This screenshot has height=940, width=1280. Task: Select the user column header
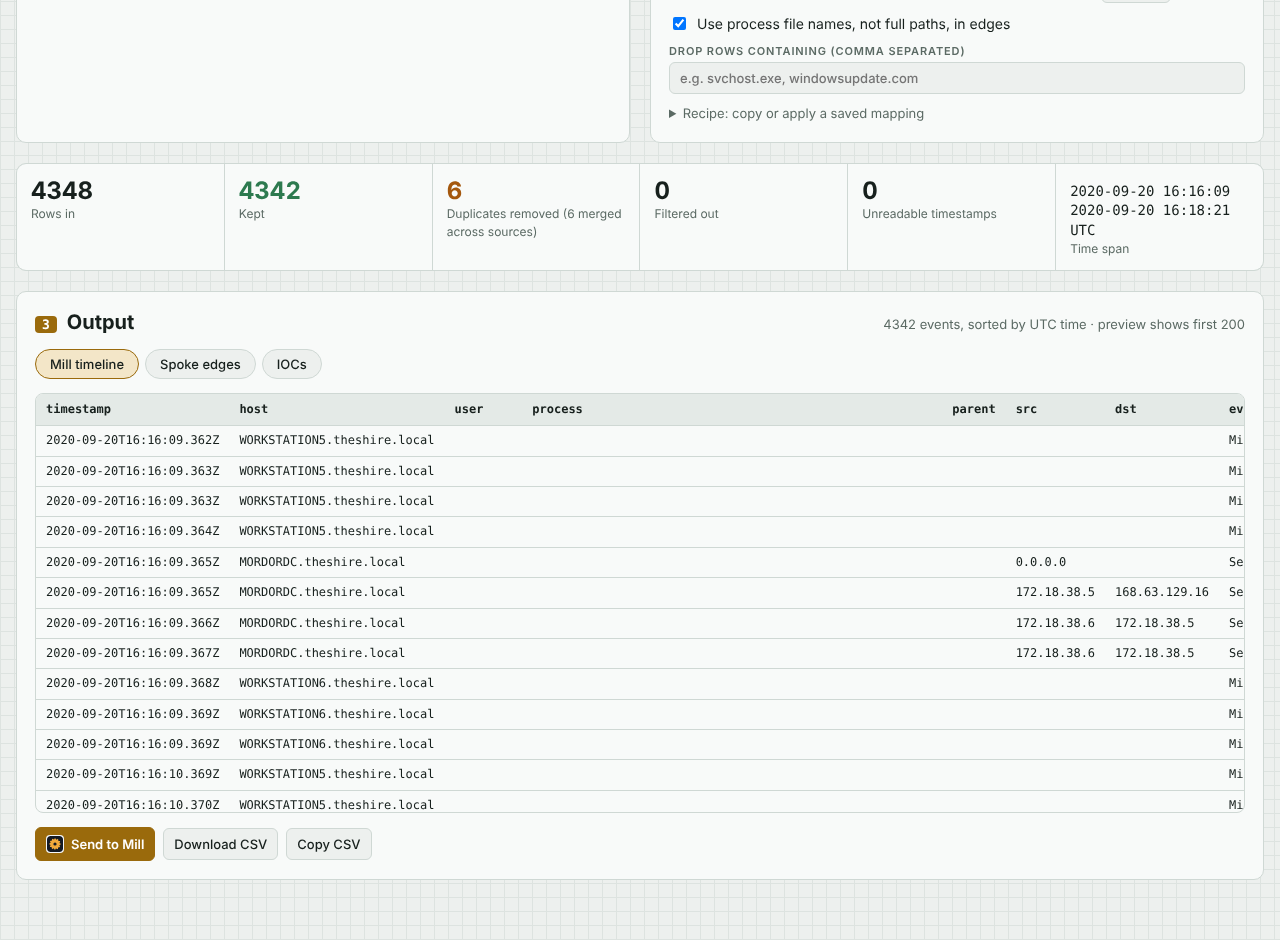click(469, 409)
